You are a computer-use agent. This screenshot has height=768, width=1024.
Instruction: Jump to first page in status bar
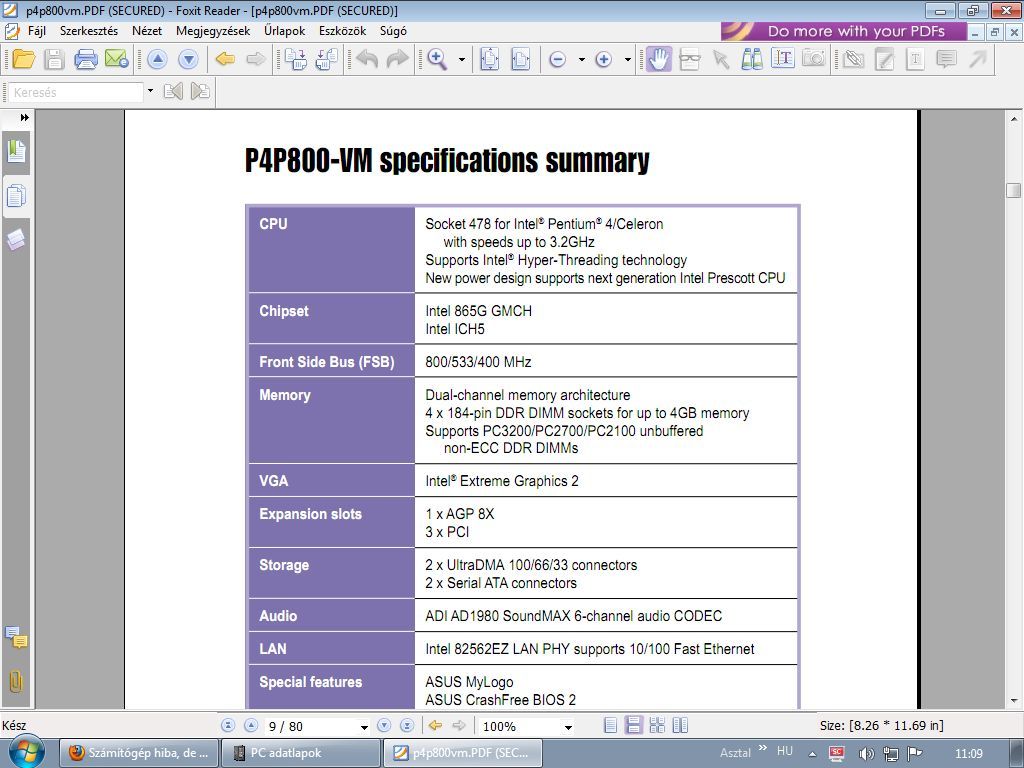point(228,726)
